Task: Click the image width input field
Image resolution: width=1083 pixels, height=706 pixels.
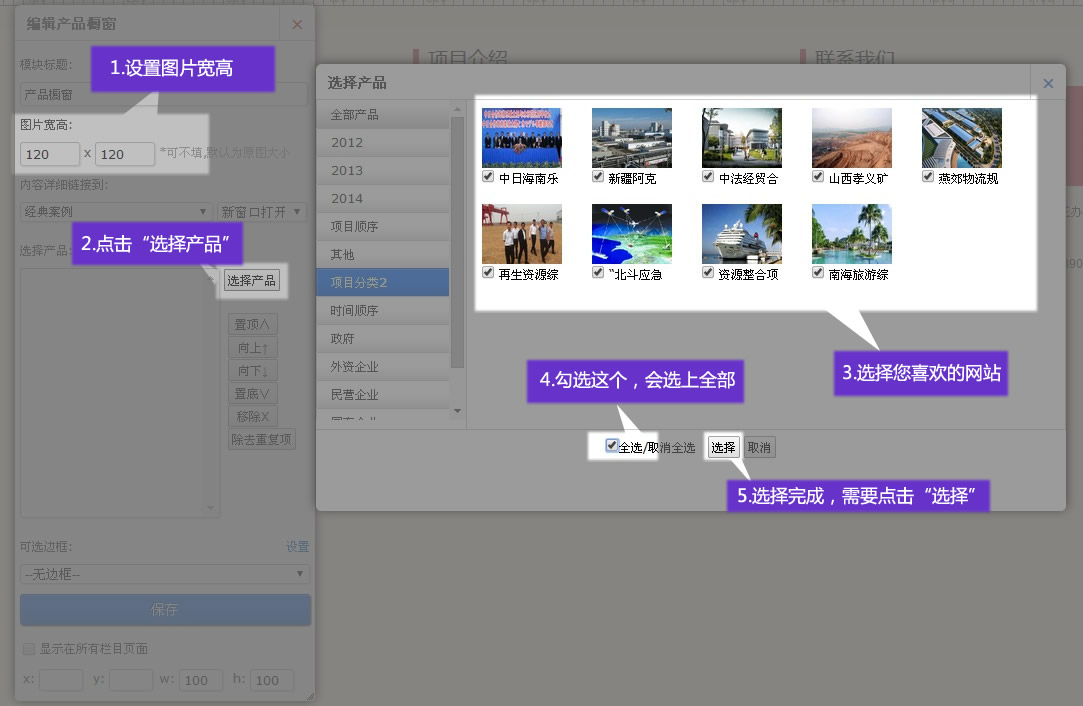Action: (x=50, y=154)
